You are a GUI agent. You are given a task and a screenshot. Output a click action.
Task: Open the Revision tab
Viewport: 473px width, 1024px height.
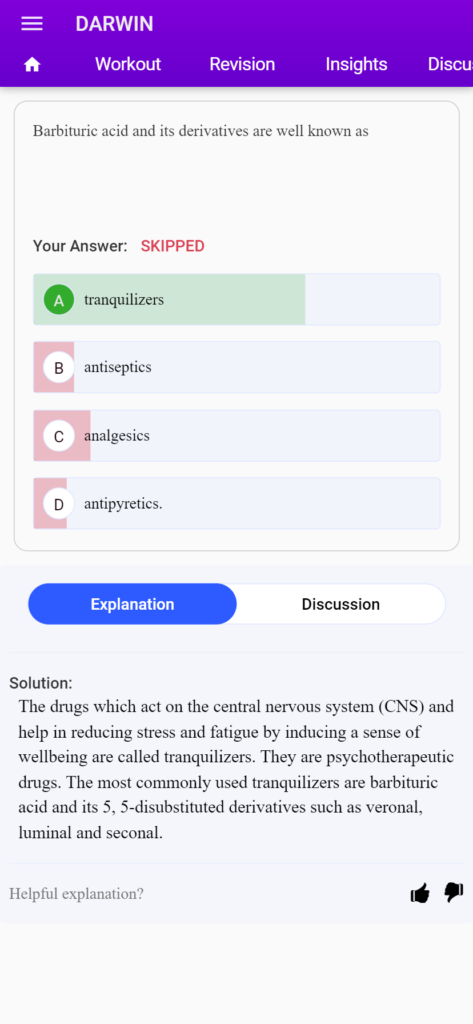(242, 64)
